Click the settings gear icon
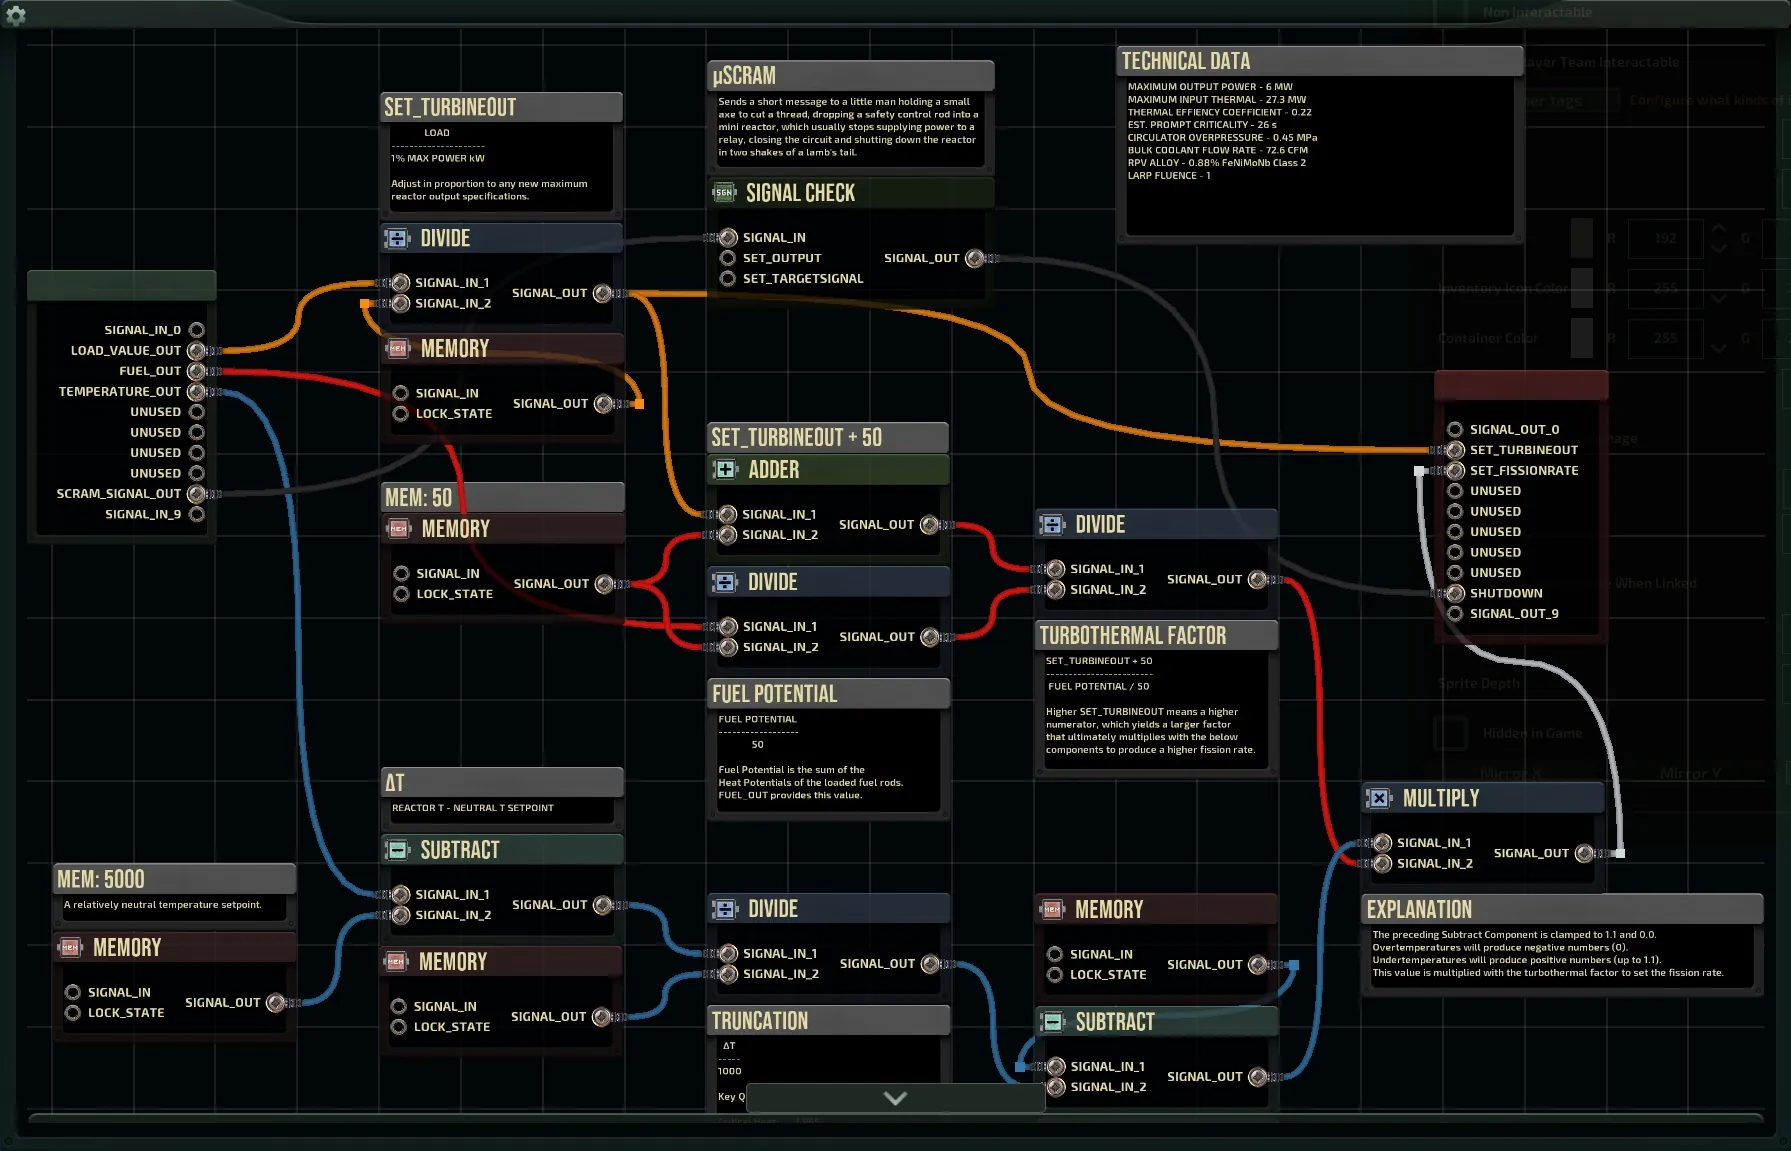 15,15
